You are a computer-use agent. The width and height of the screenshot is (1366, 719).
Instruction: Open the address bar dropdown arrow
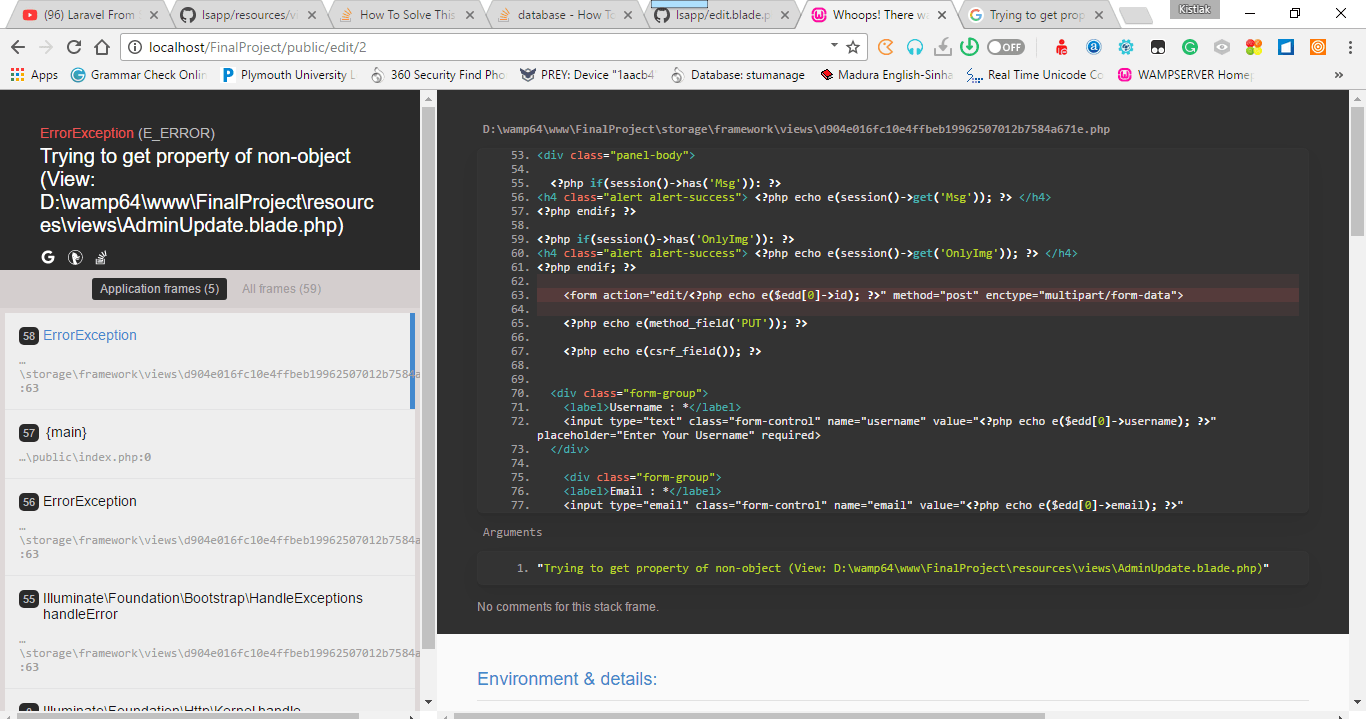click(x=834, y=46)
